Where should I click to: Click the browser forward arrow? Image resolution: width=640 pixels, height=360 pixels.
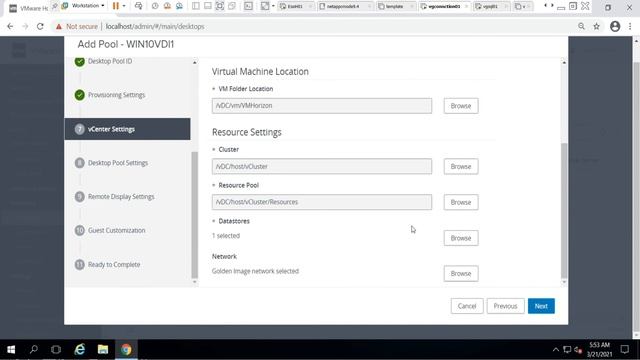coord(25,27)
